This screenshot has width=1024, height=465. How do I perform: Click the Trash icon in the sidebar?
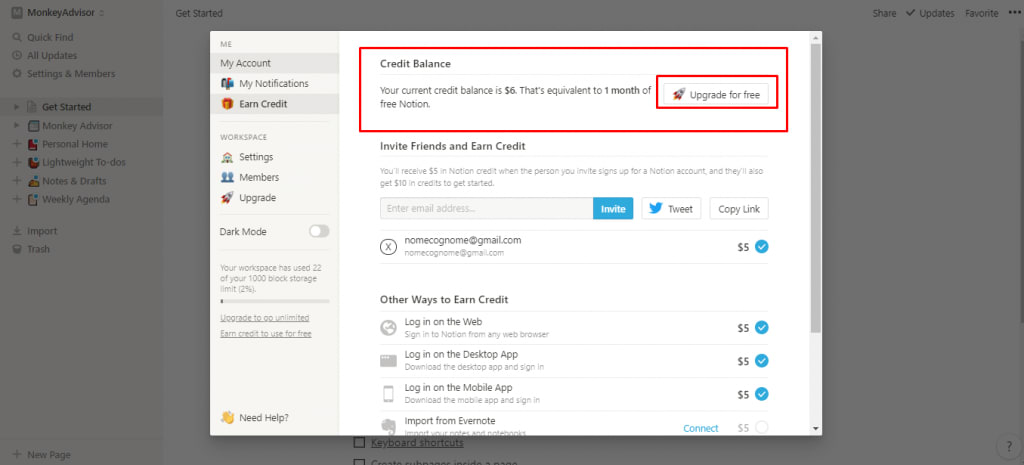[18, 249]
